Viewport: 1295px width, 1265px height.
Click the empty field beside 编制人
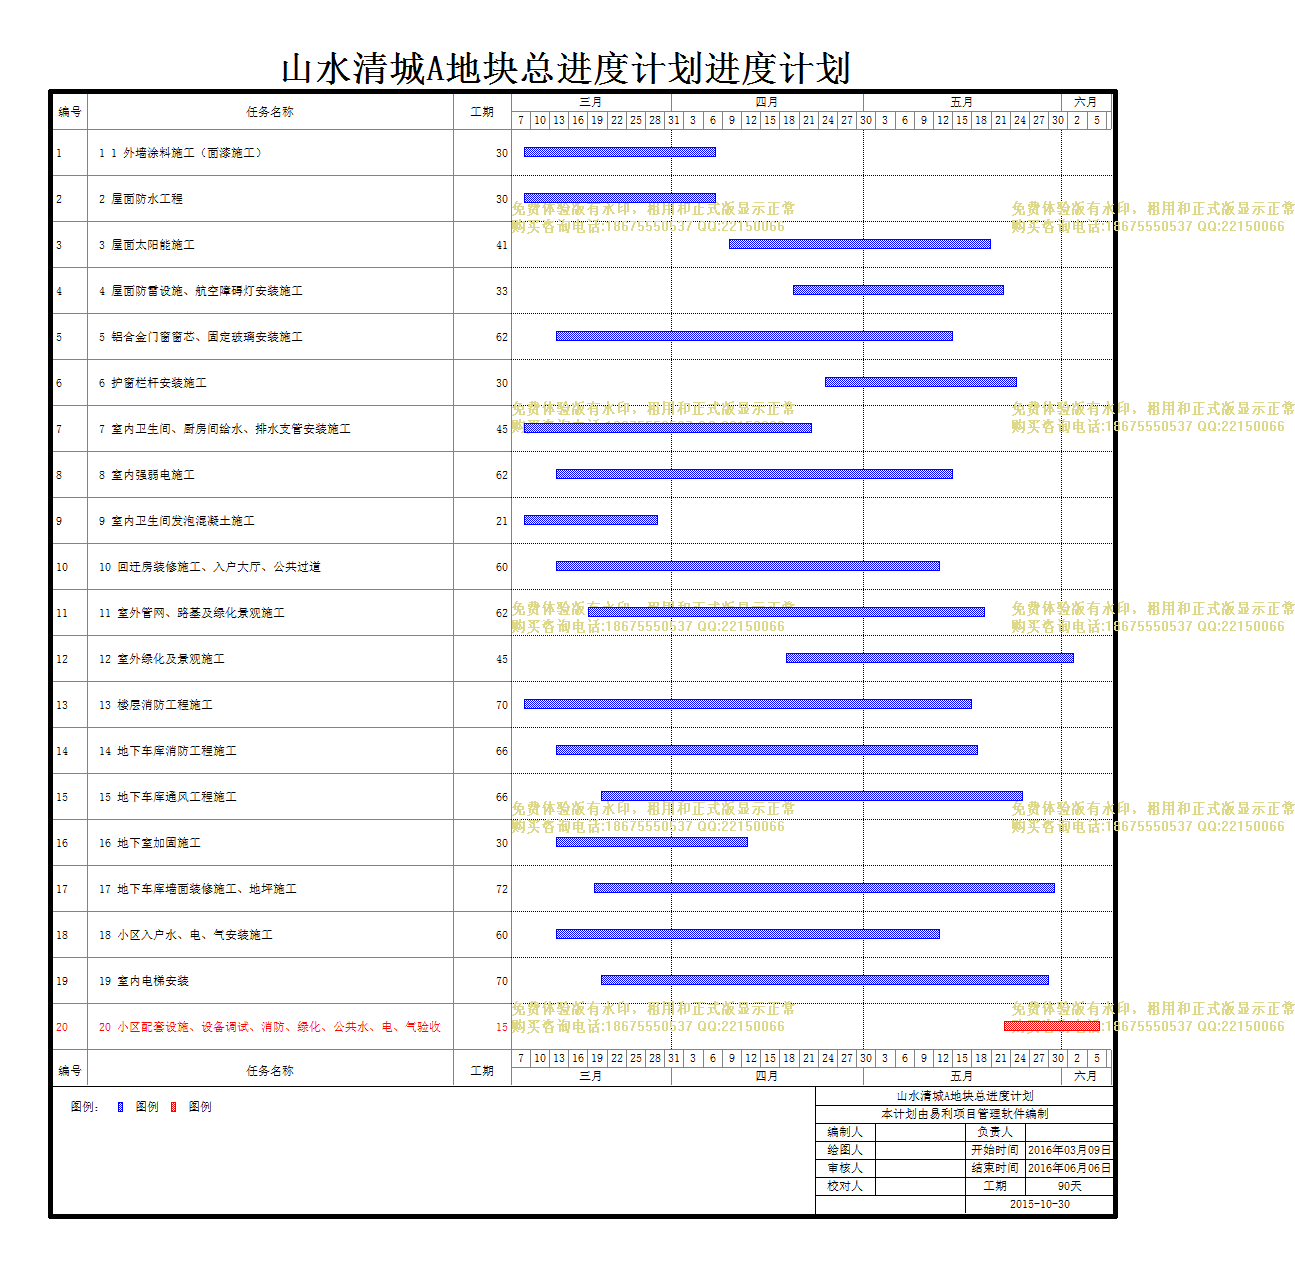[920, 1132]
